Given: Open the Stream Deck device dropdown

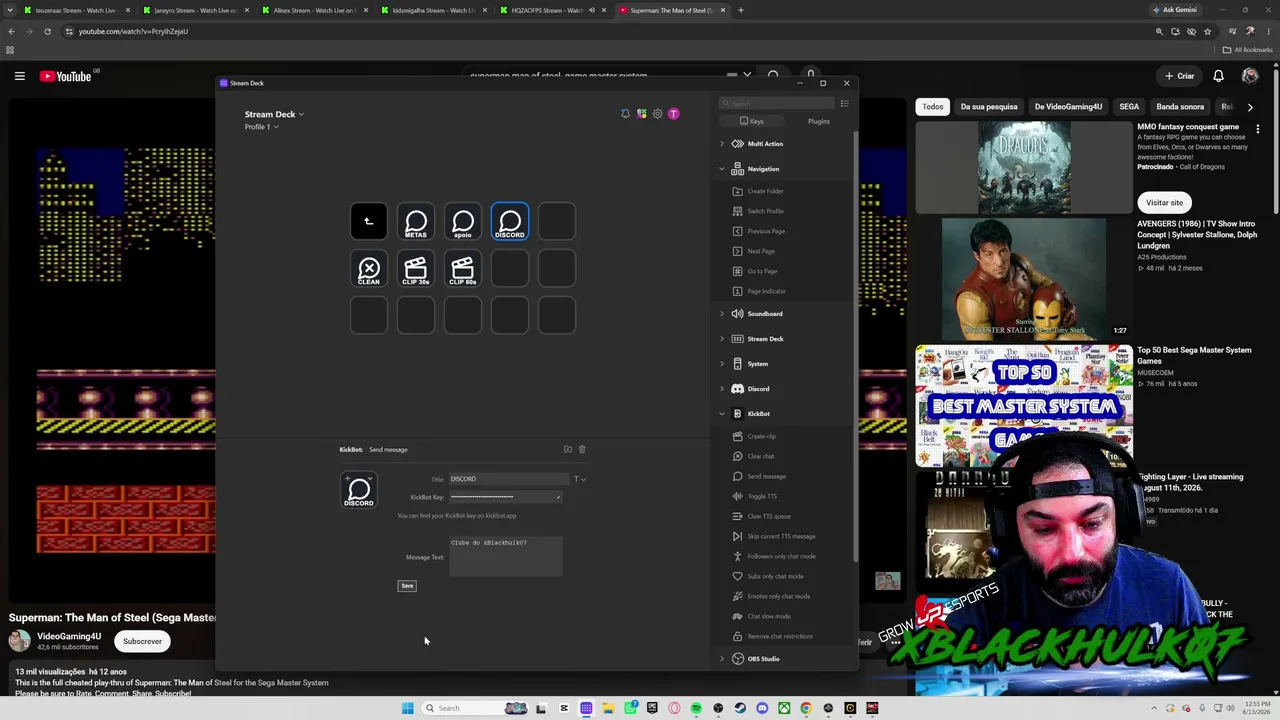Looking at the screenshot, I should click(x=274, y=114).
